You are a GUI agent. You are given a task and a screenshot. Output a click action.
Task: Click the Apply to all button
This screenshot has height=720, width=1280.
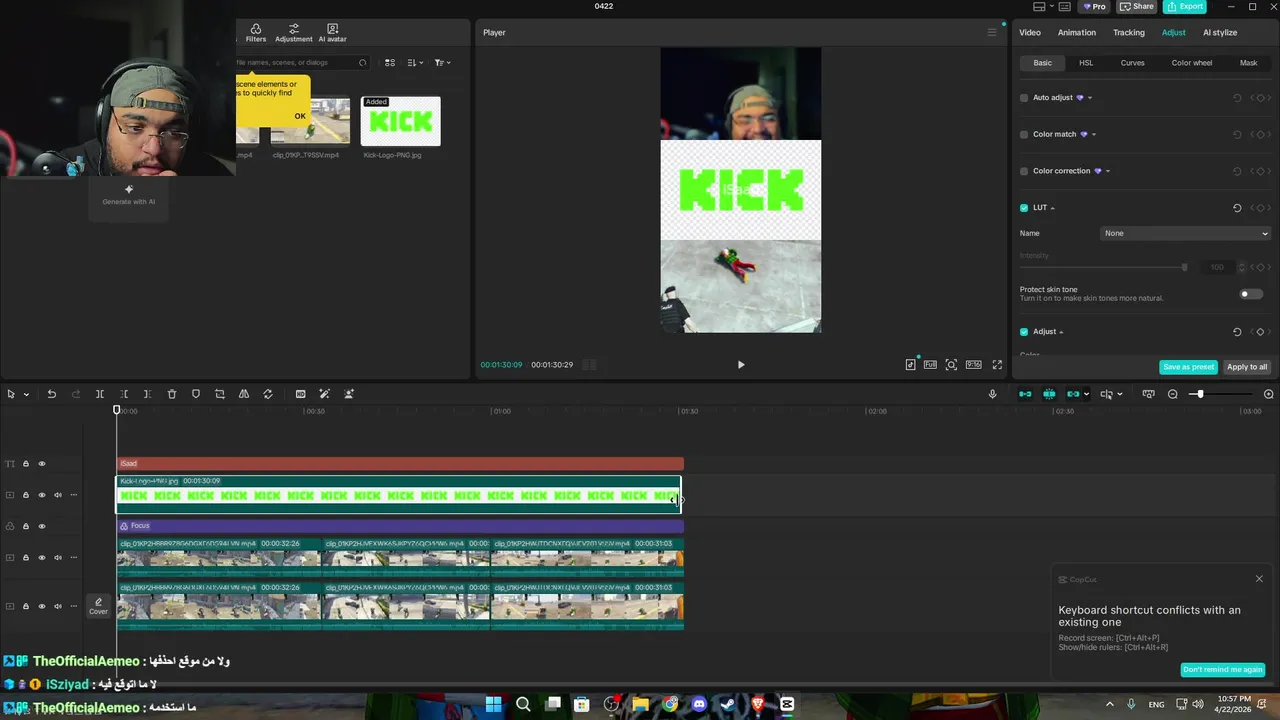1247,367
